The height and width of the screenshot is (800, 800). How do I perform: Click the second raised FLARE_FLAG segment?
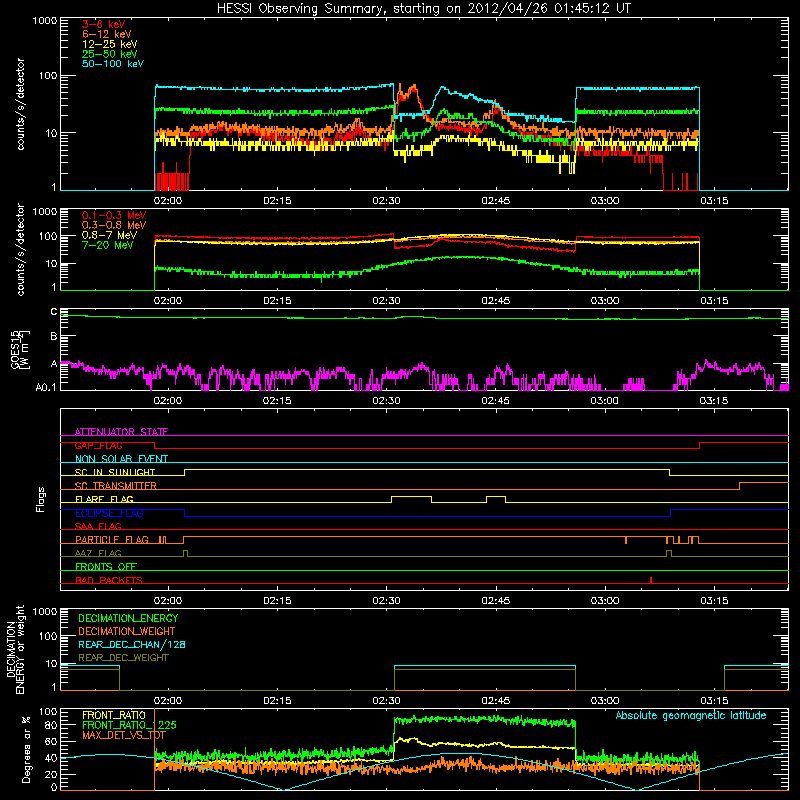(496, 496)
